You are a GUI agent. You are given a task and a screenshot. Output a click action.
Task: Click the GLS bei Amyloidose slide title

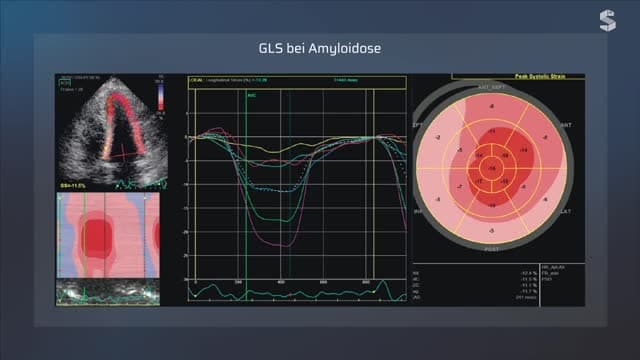(x=320, y=48)
